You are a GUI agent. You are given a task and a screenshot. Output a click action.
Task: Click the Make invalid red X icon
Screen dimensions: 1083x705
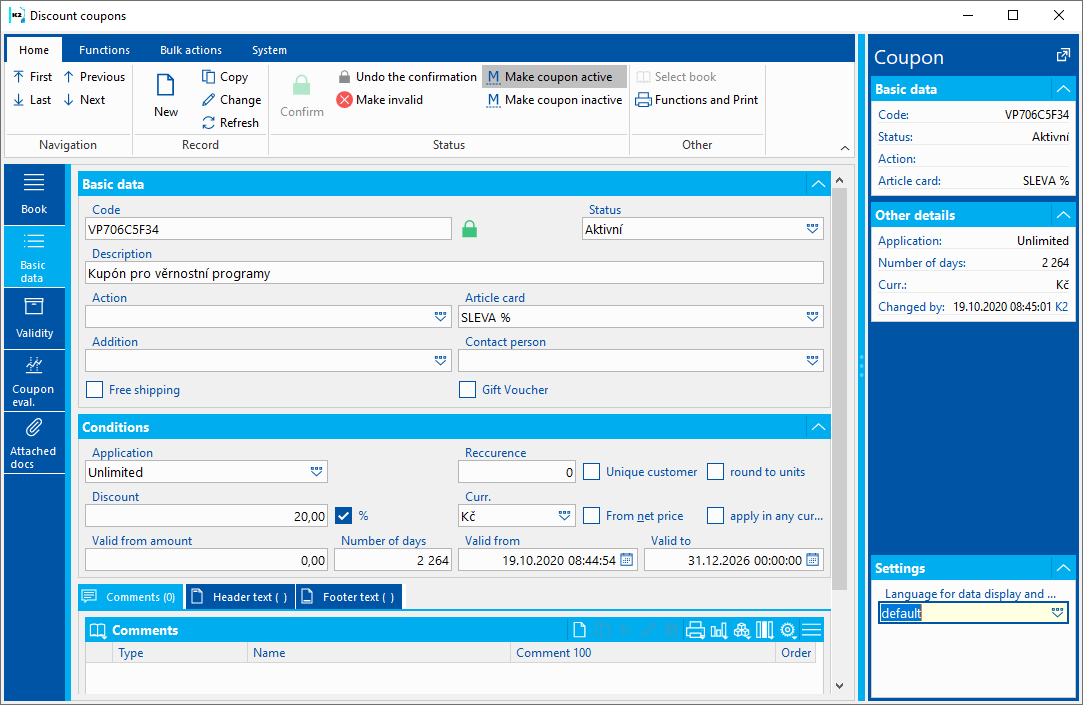click(x=345, y=99)
